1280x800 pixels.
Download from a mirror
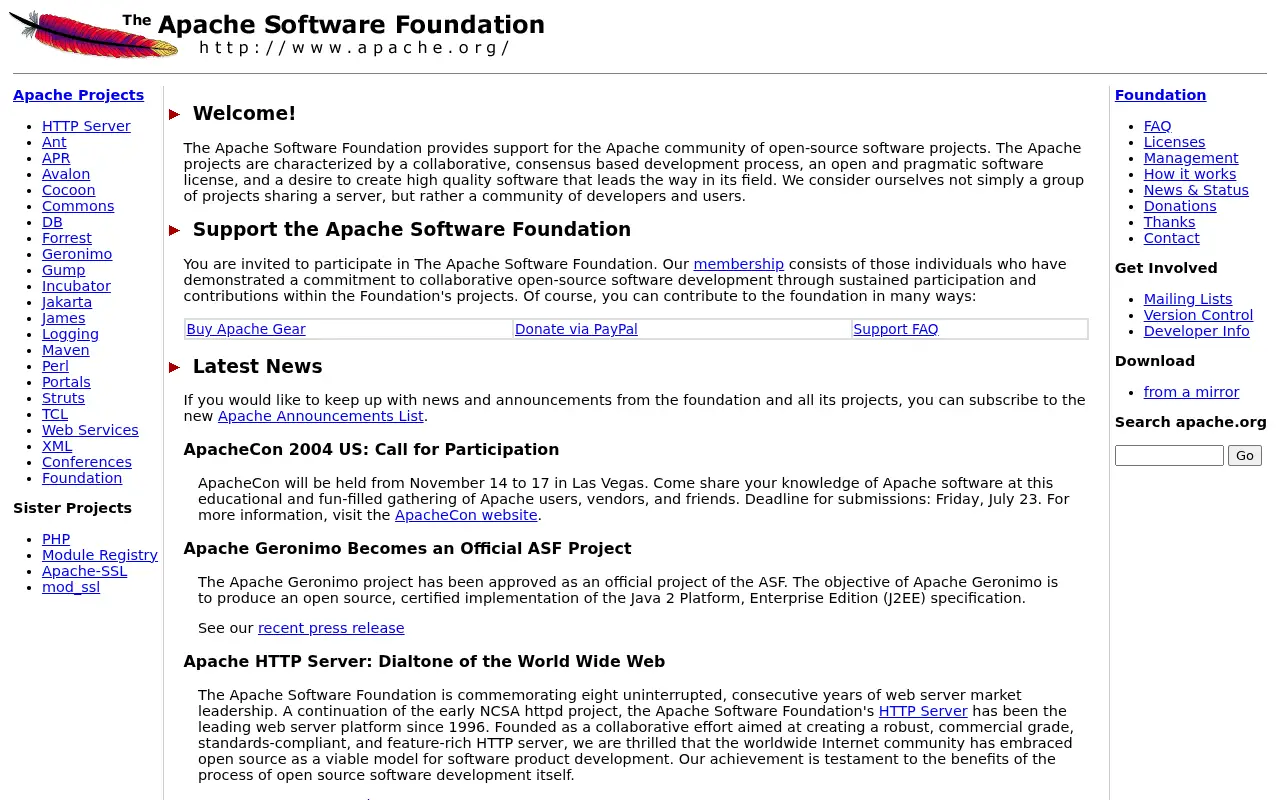[x=1192, y=392]
